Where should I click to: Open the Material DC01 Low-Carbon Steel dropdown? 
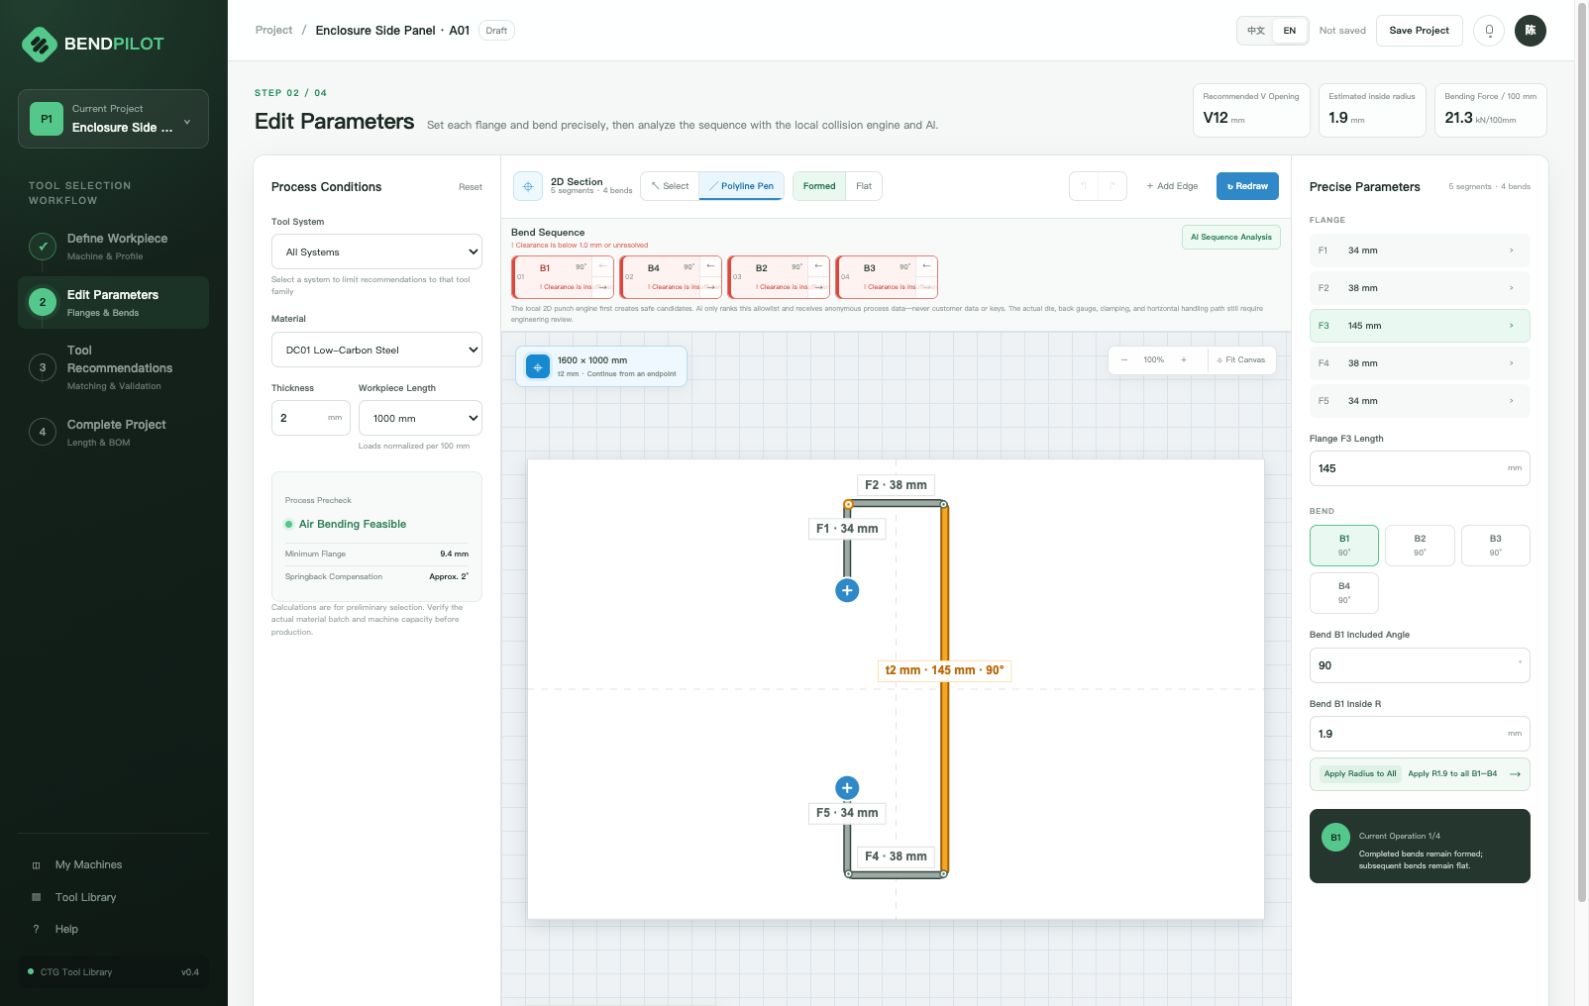pyautogui.click(x=376, y=350)
